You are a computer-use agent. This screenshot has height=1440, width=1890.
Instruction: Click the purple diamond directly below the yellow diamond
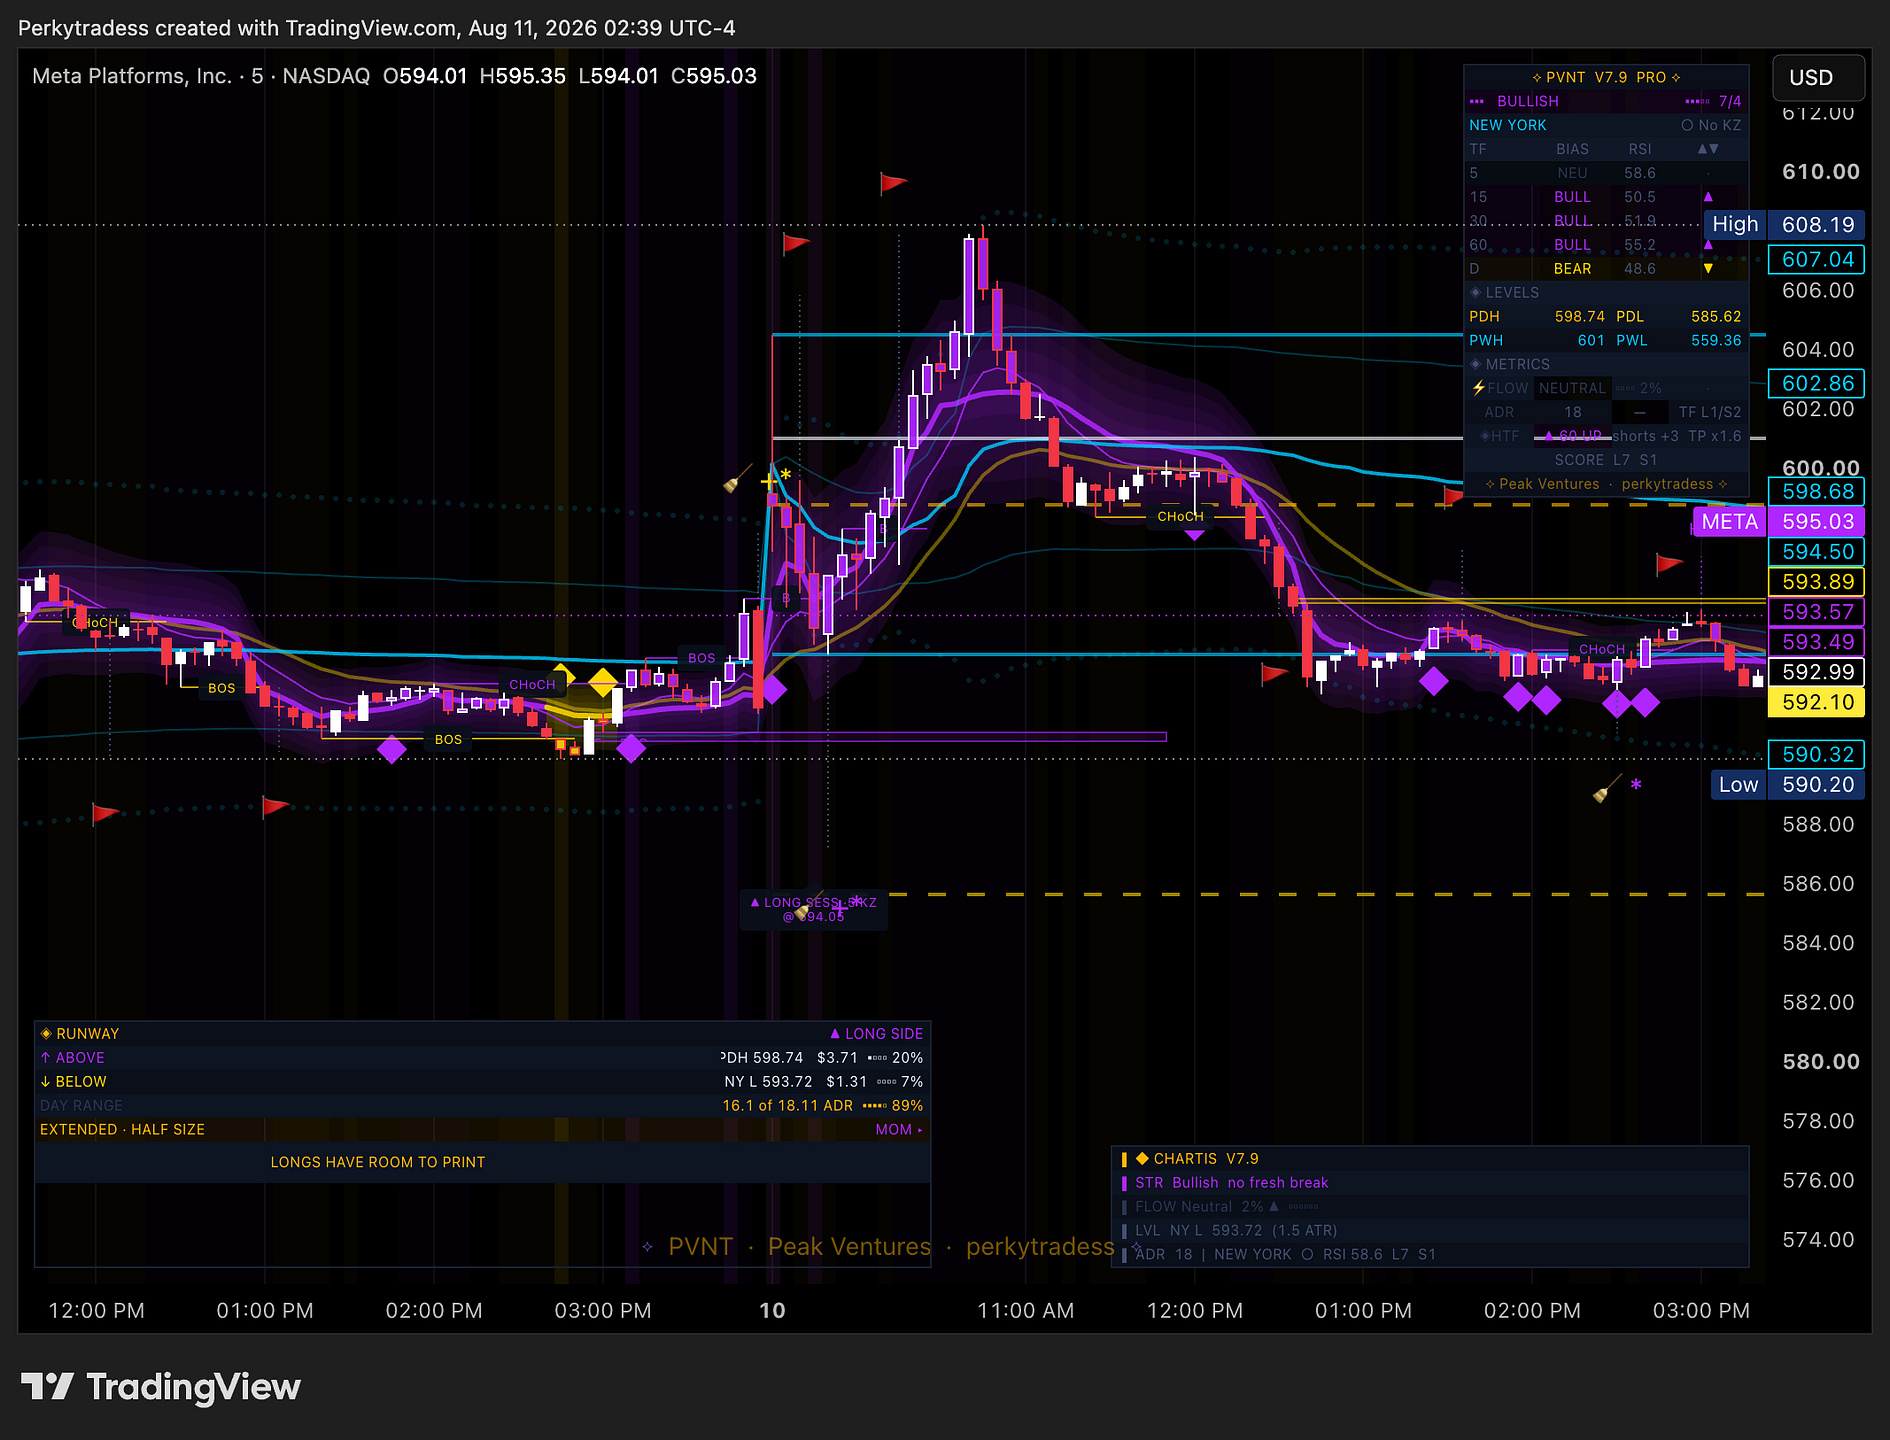point(630,748)
